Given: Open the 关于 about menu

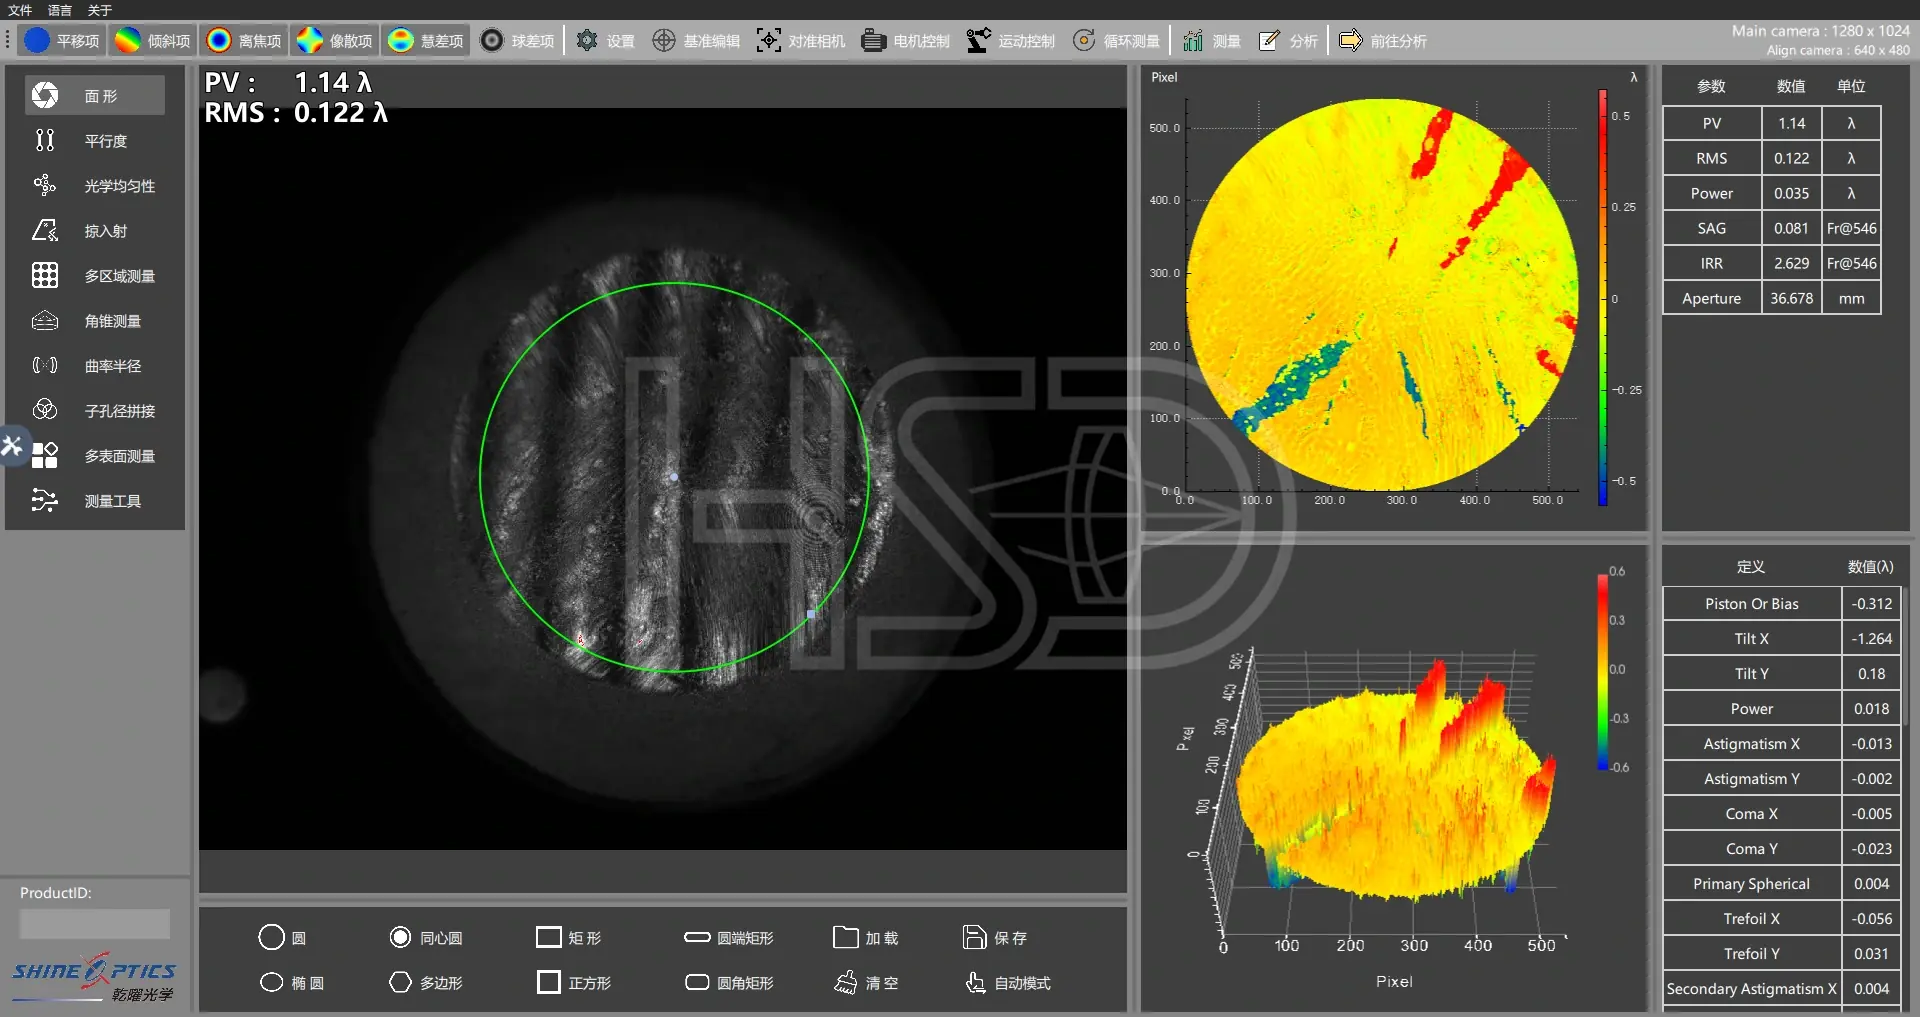Looking at the screenshot, I should [100, 10].
